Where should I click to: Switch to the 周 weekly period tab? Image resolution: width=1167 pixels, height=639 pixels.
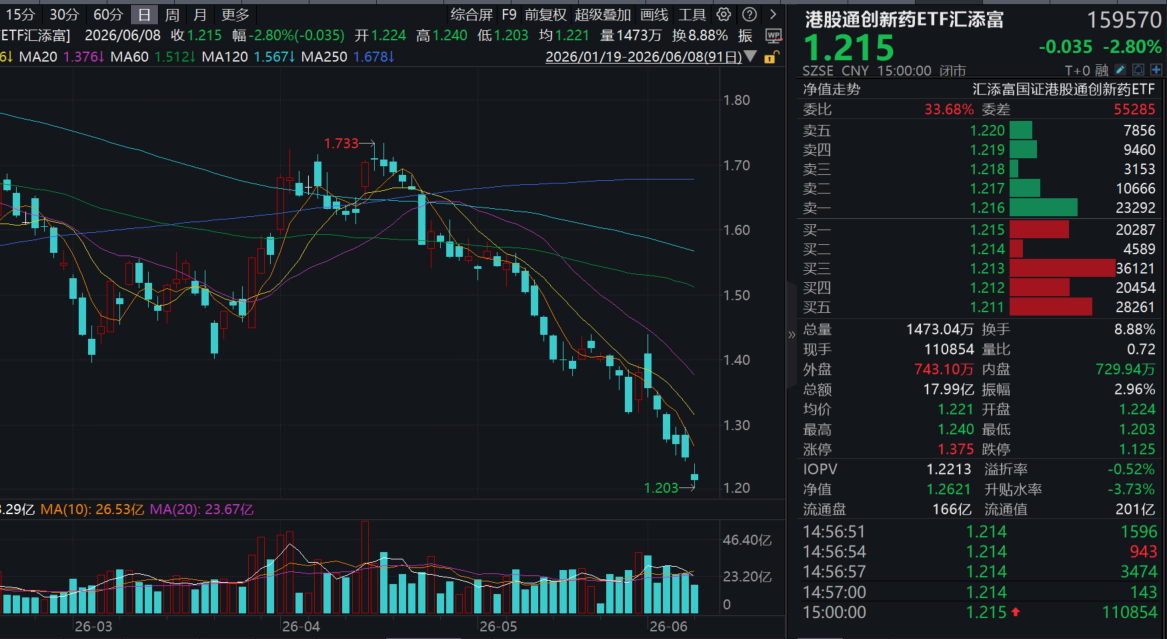(172, 14)
